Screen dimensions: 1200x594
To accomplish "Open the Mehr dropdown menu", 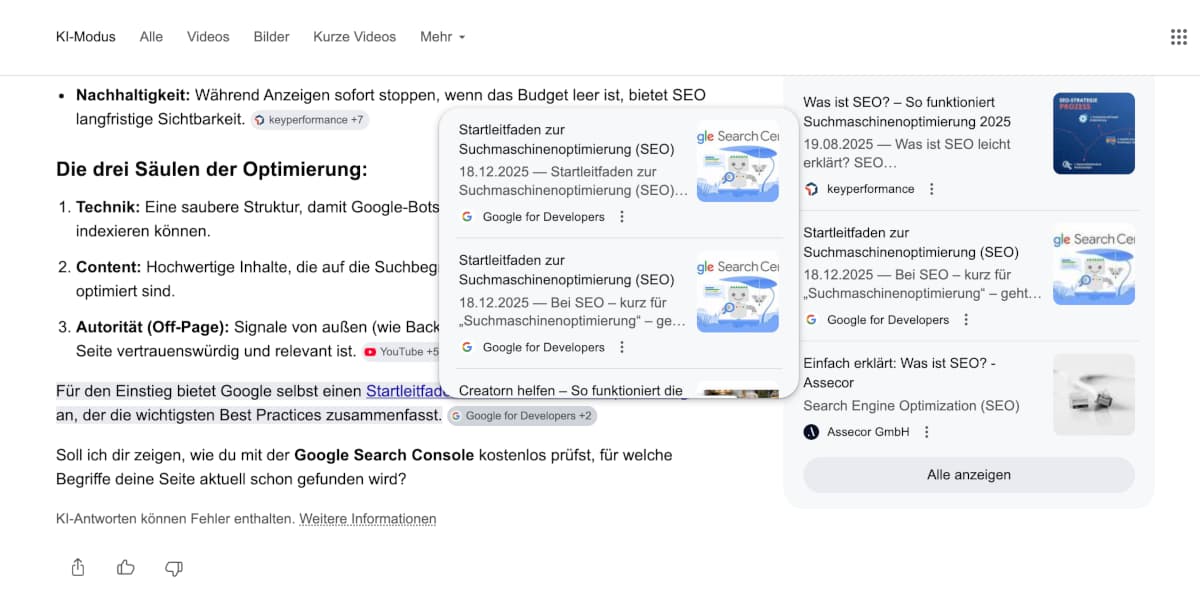I will (442, 37).
